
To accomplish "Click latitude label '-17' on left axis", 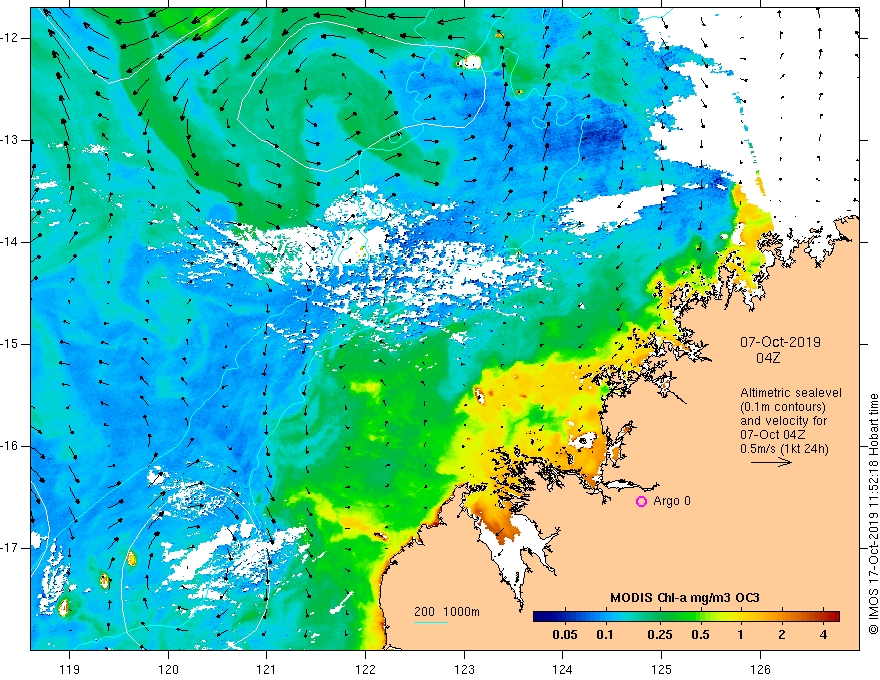I will 10,548.
